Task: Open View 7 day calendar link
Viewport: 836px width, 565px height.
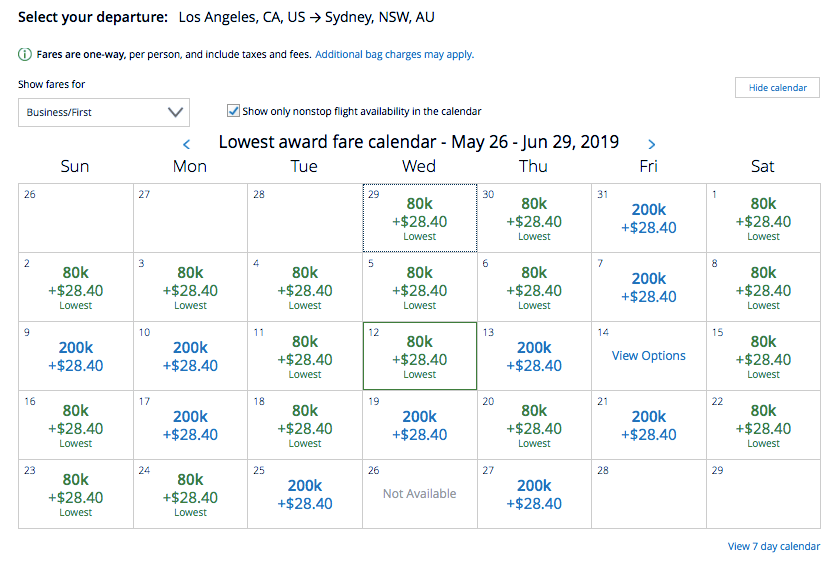Action: pyautogui.click(x=773, y=546)
